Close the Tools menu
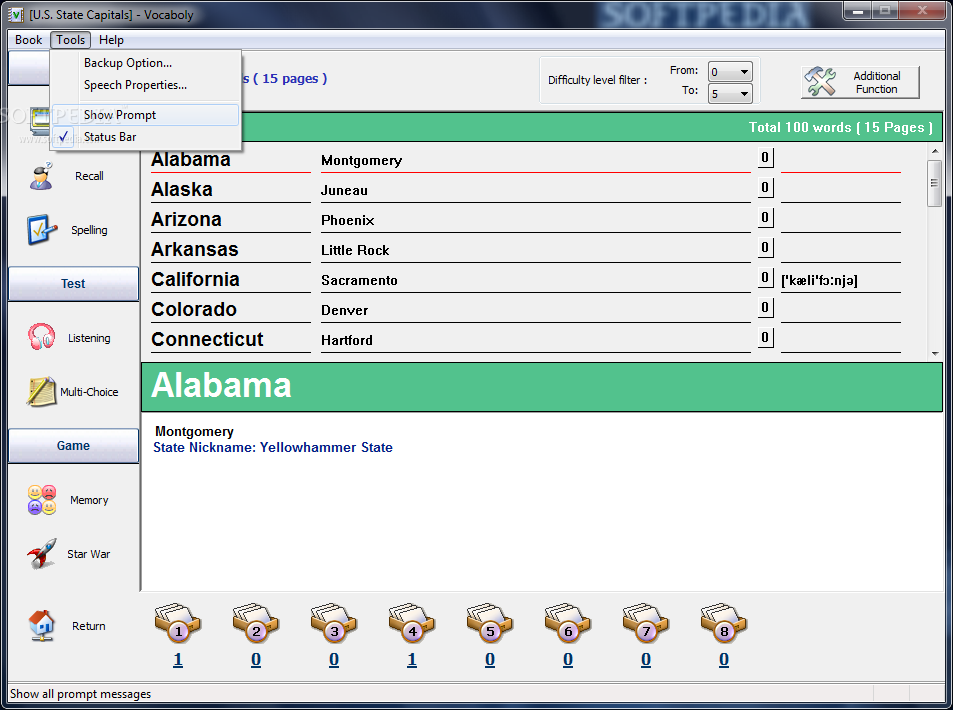 [71, 40]
